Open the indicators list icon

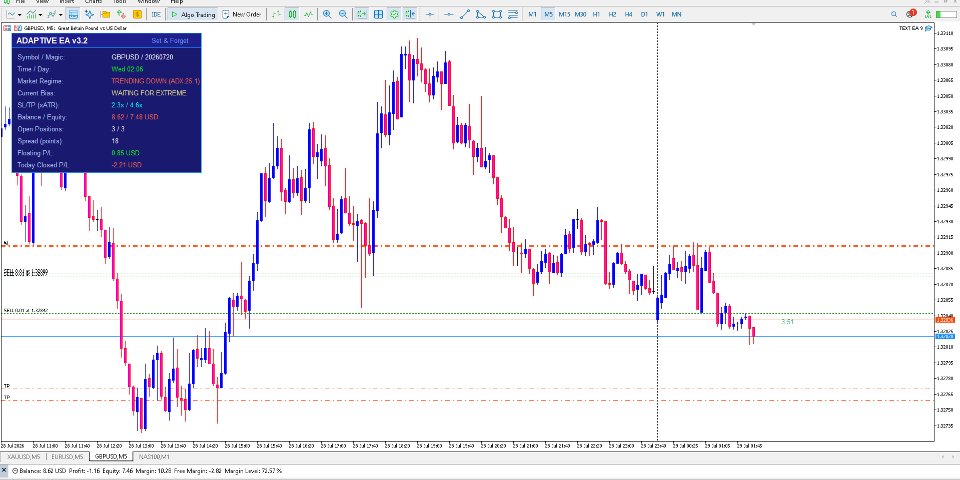tap(31, 14)
